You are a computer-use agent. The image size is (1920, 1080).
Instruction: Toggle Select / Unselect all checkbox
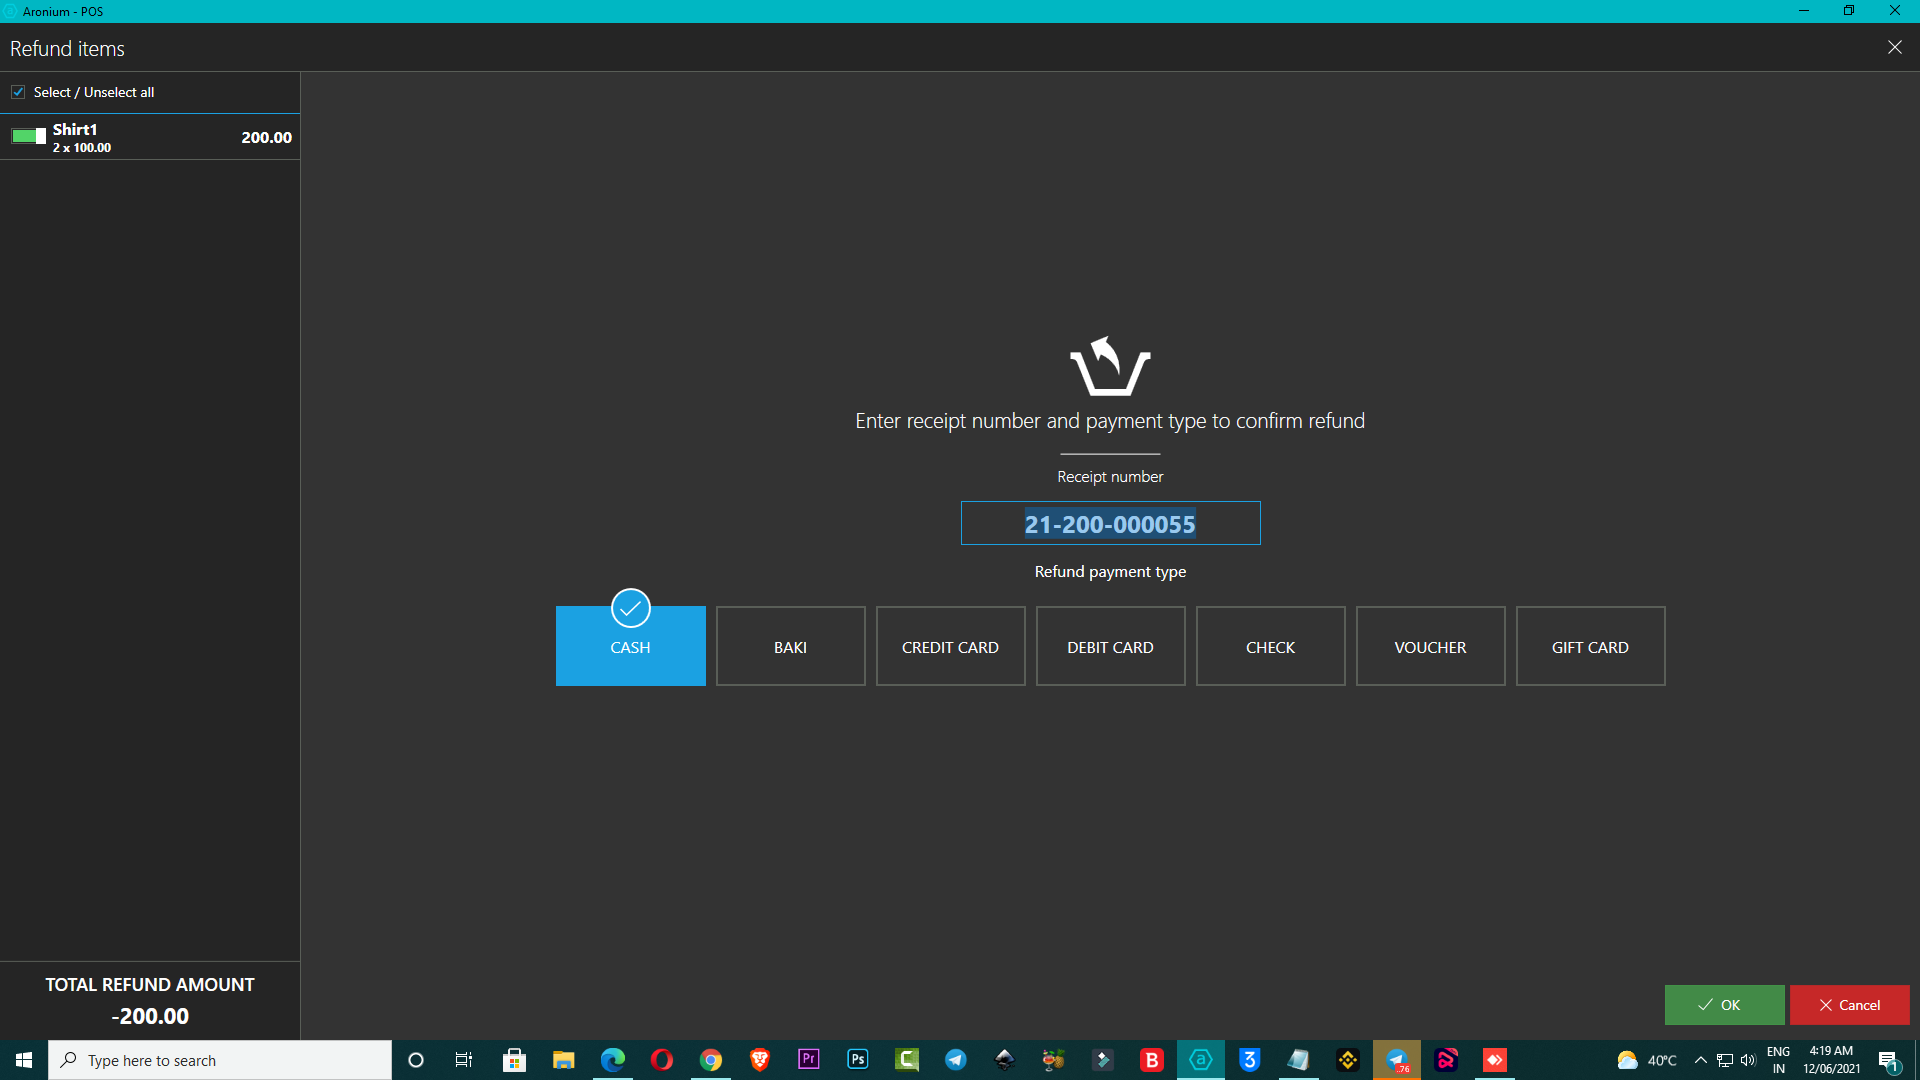pyautogui.click(x=18, y=92)
